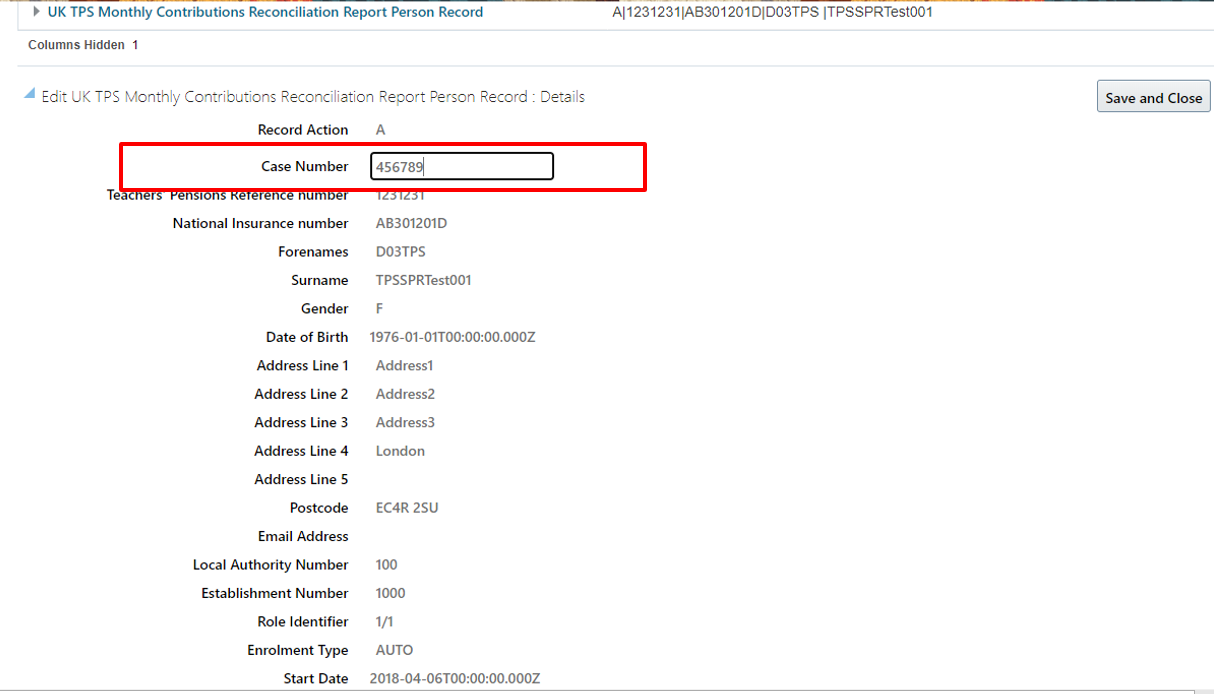Click the Establishment Number value 1000
The width and height of the screenshot is (1214, 694).
[x=390, y=593]
